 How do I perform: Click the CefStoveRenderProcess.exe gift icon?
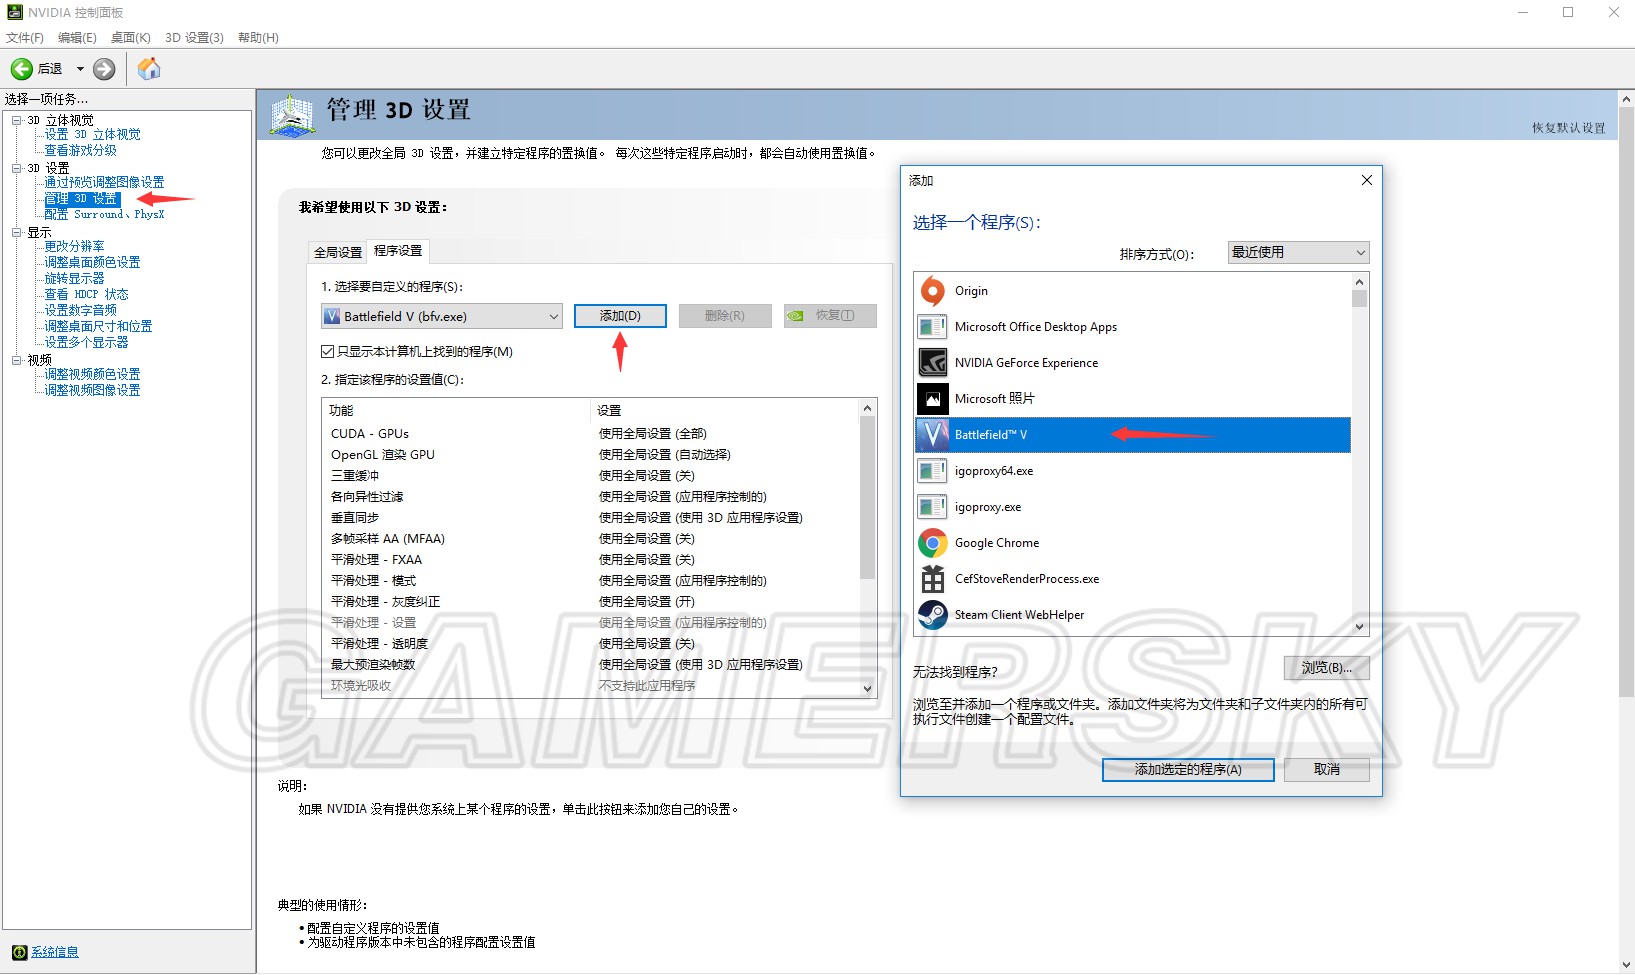[932, 579]
